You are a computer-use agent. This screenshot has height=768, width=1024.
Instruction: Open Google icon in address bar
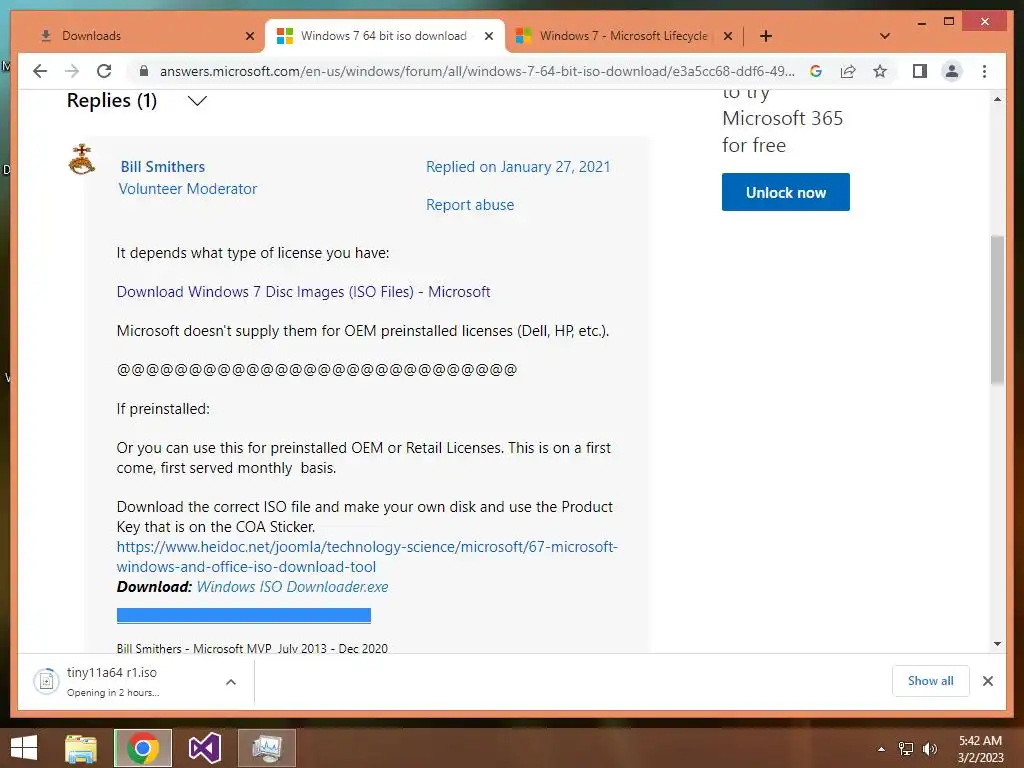816,71
